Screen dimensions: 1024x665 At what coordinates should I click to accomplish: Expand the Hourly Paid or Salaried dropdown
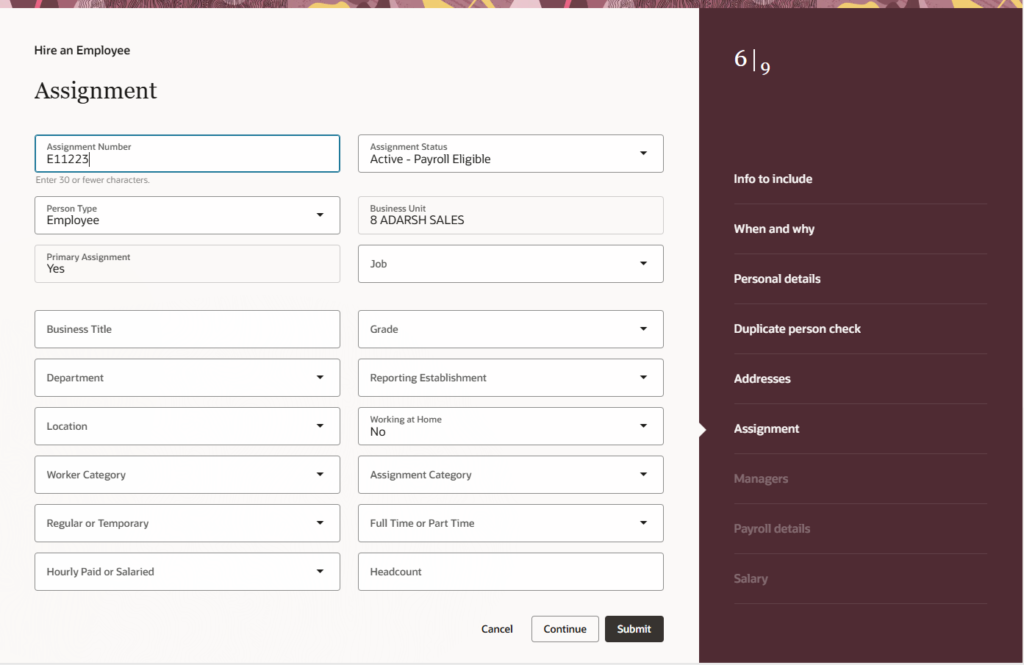(187, 572)
